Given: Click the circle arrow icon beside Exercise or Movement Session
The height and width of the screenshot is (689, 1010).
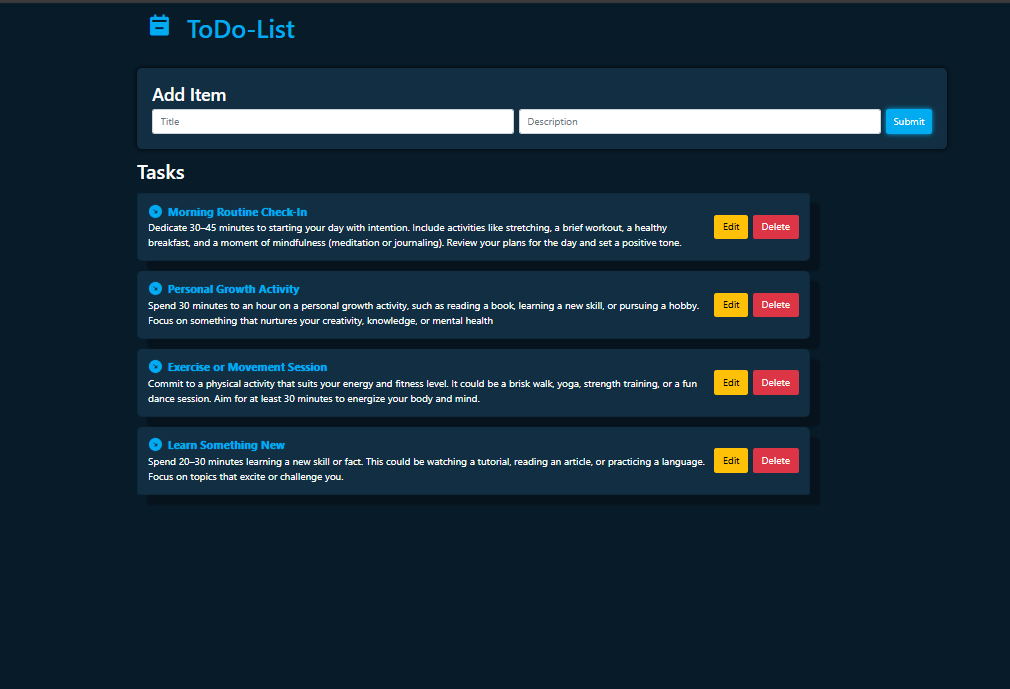Looking at the screenshot, I should point(155,367).
